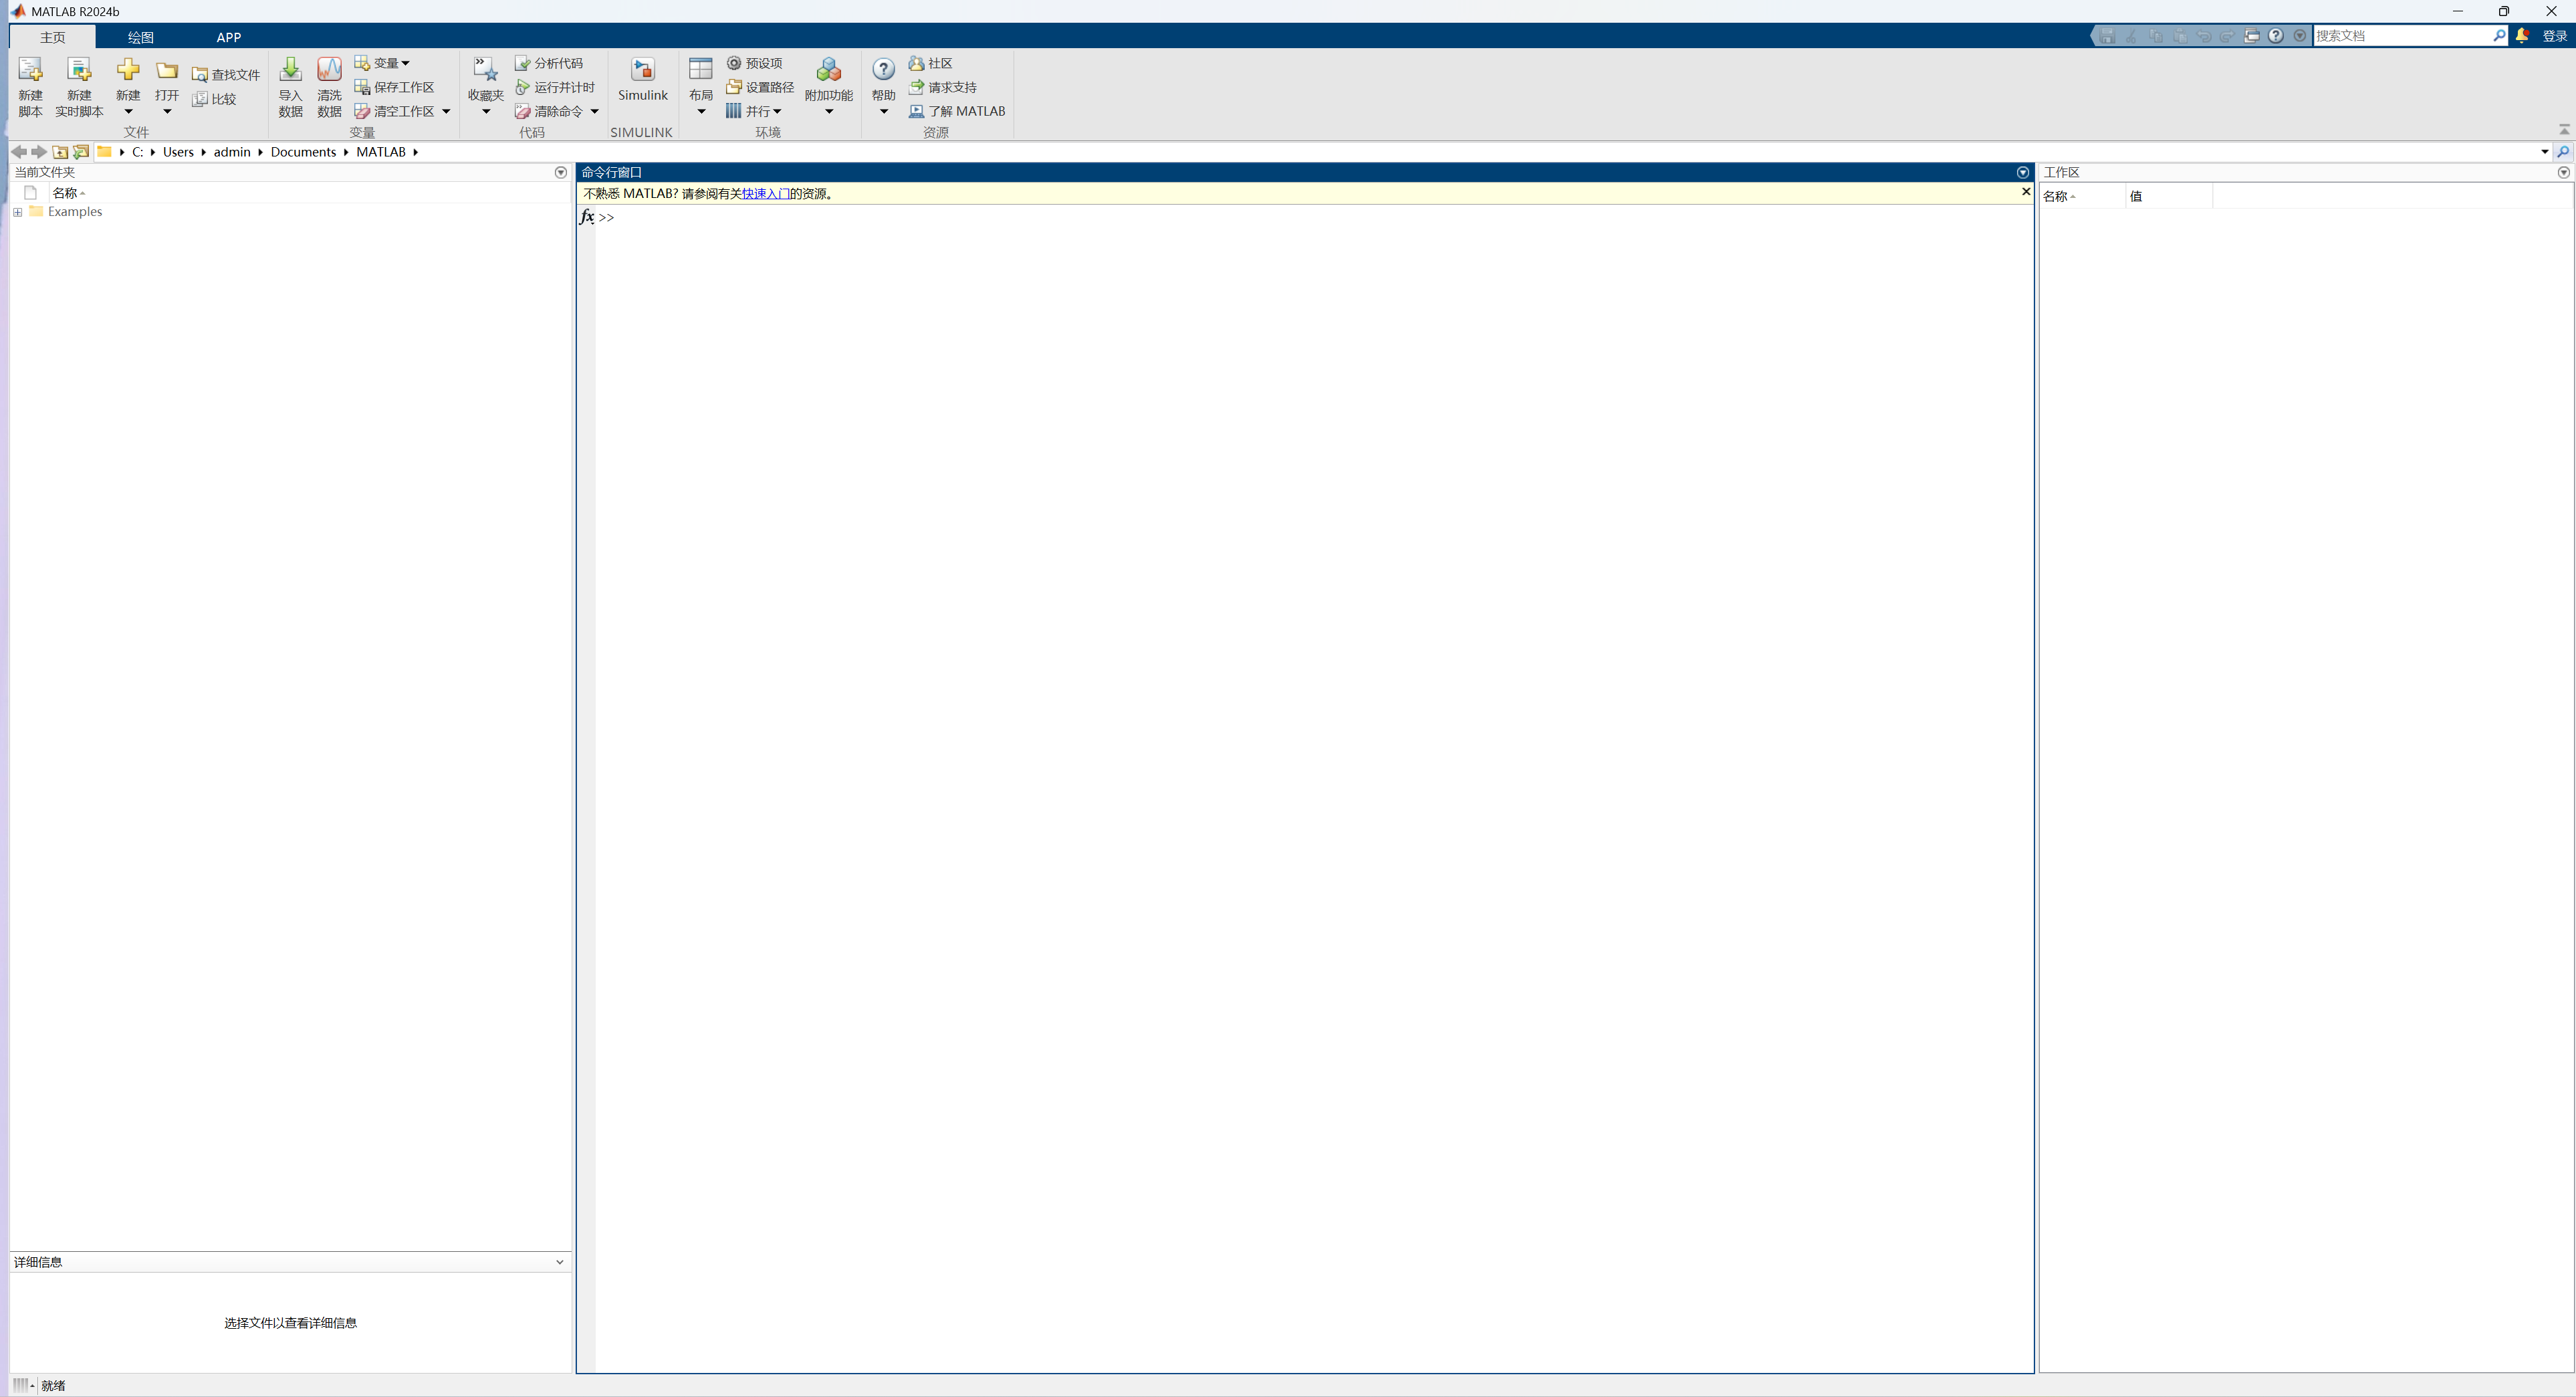Collapse the Details (详细信息) panel
This screenshot has height=1397, width=2576.
pyautogui.click(x=560, y=1262)
